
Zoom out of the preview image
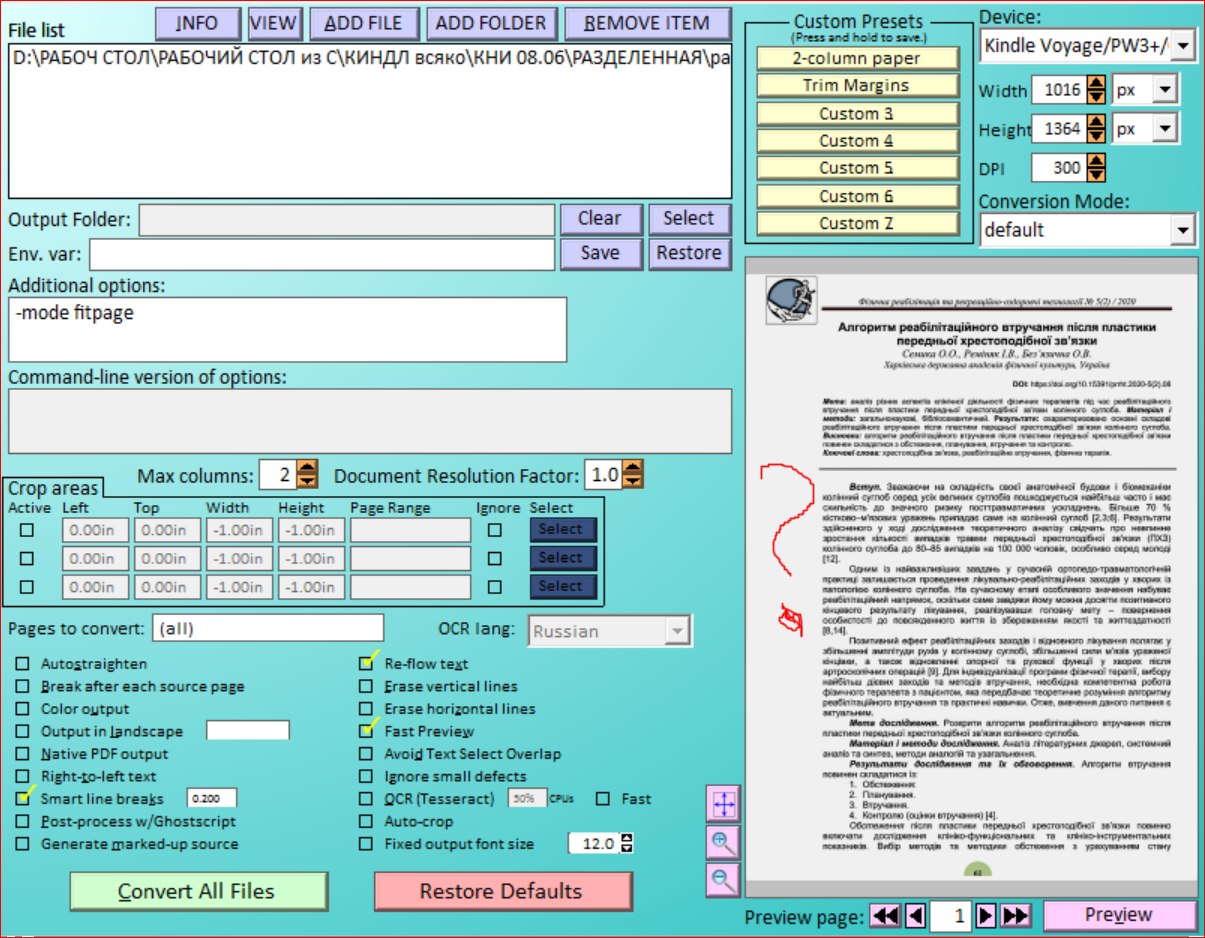click(722, 881)
